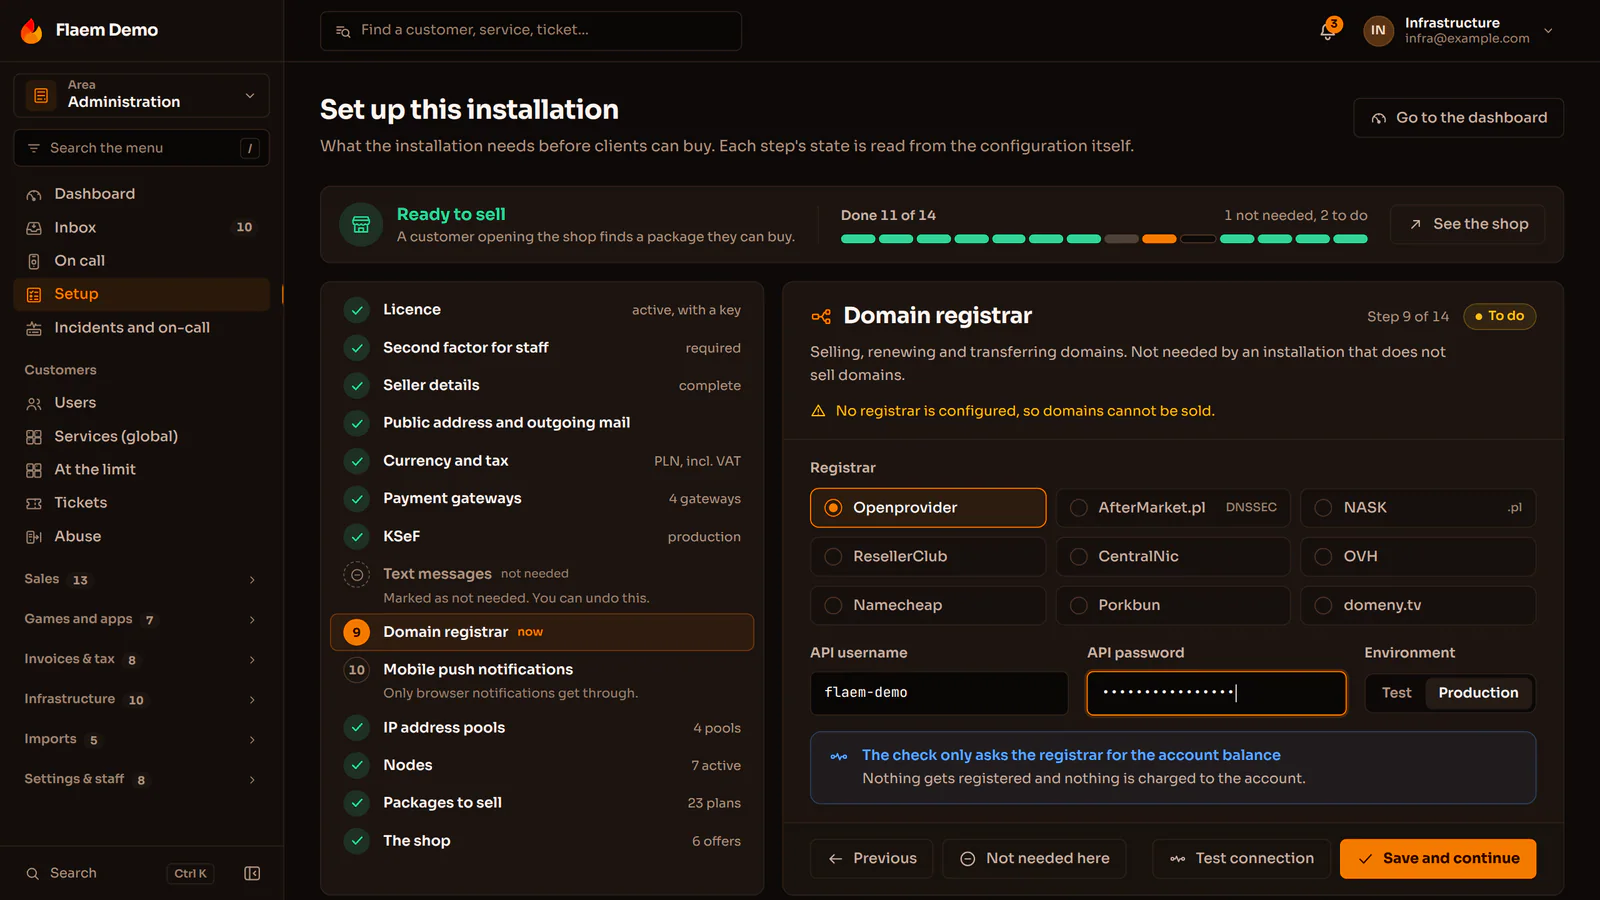Select the Porkbun registrar

(1173, 606)
